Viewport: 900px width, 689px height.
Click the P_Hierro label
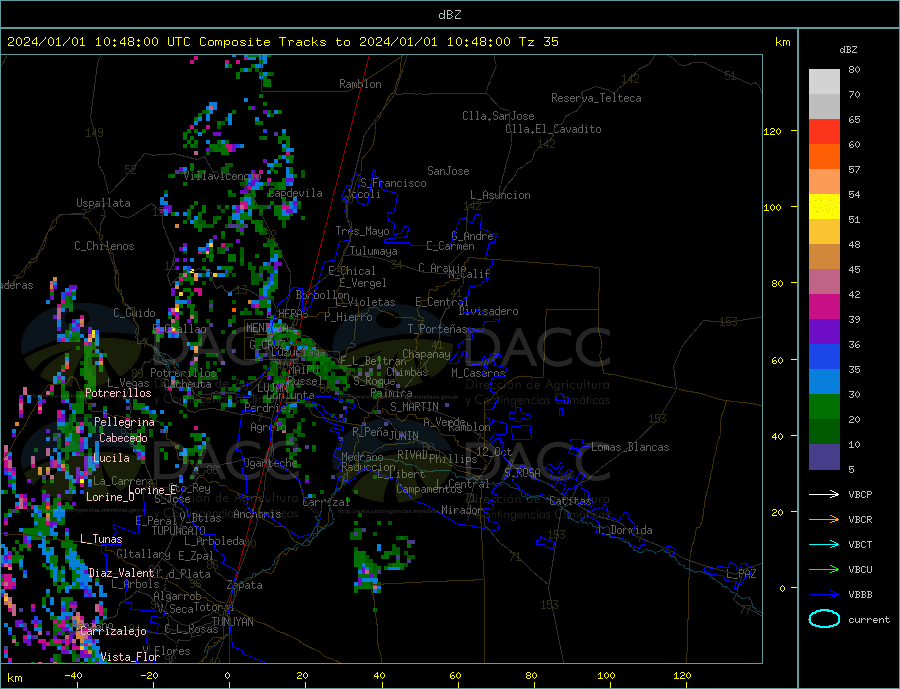pyautogui.click(x=348, y=317)
